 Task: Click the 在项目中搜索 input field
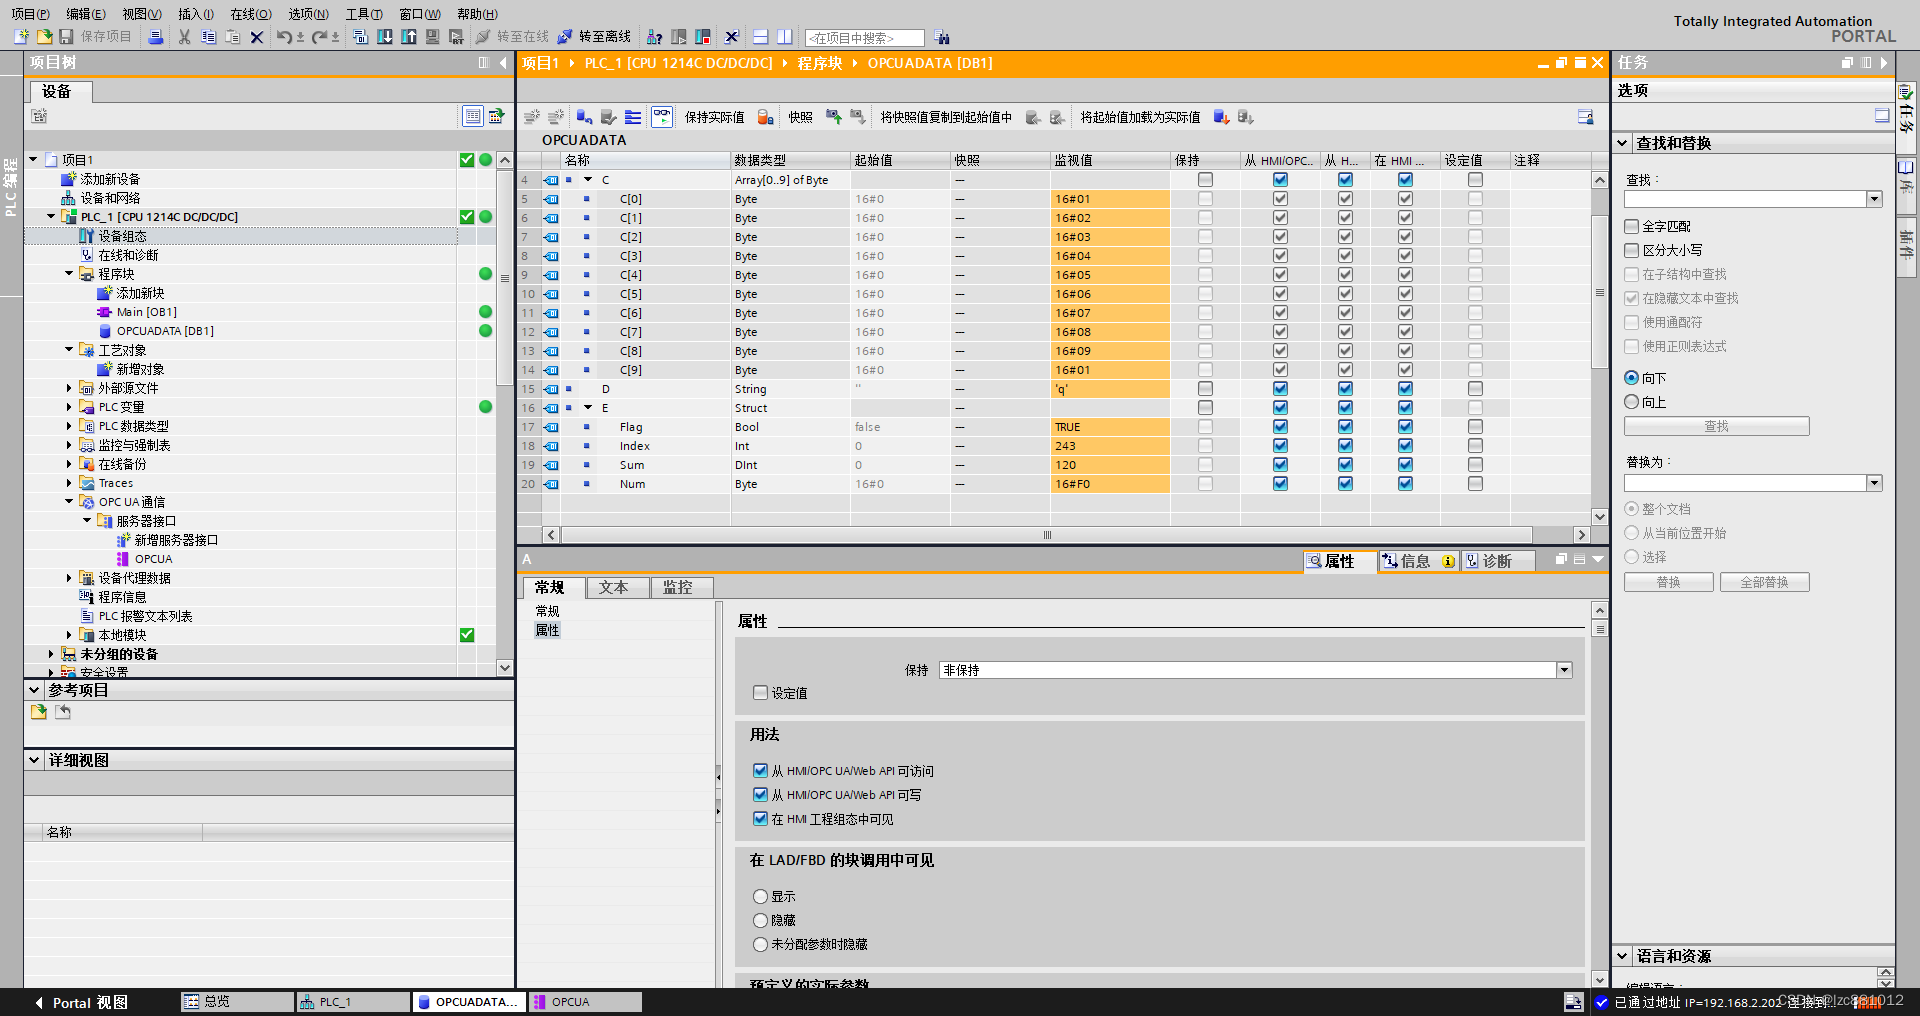tap(865, 38)
